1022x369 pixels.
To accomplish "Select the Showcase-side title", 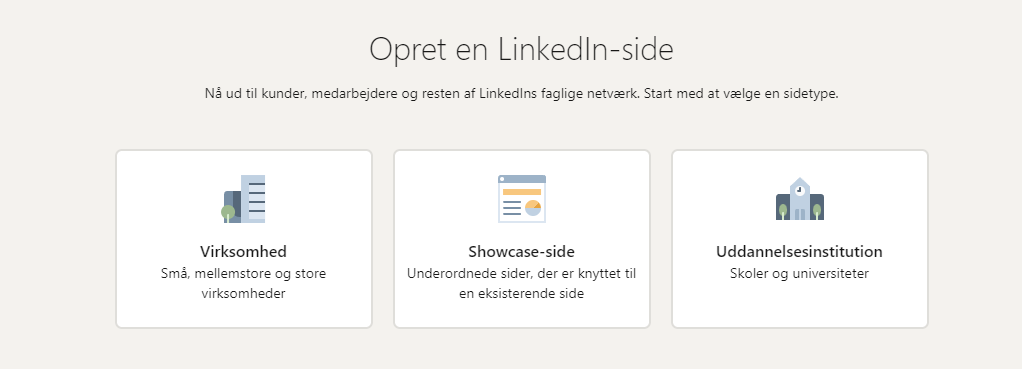I will (521, 252).
